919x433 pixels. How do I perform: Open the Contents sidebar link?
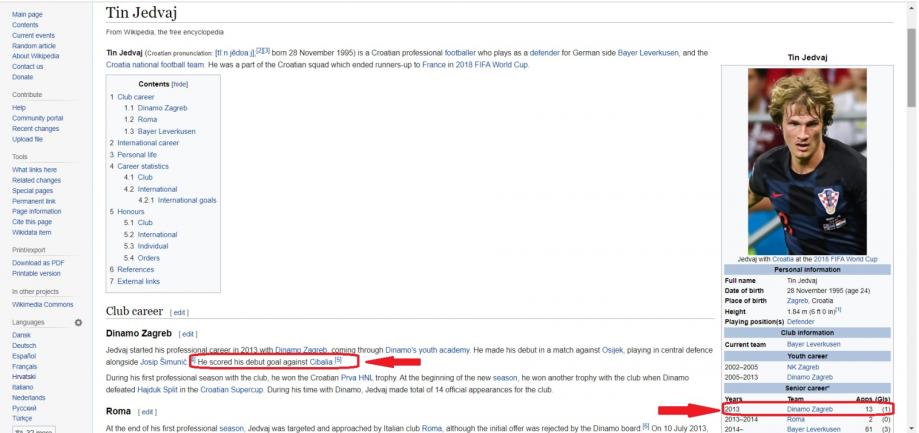click(x=25, y=25)
